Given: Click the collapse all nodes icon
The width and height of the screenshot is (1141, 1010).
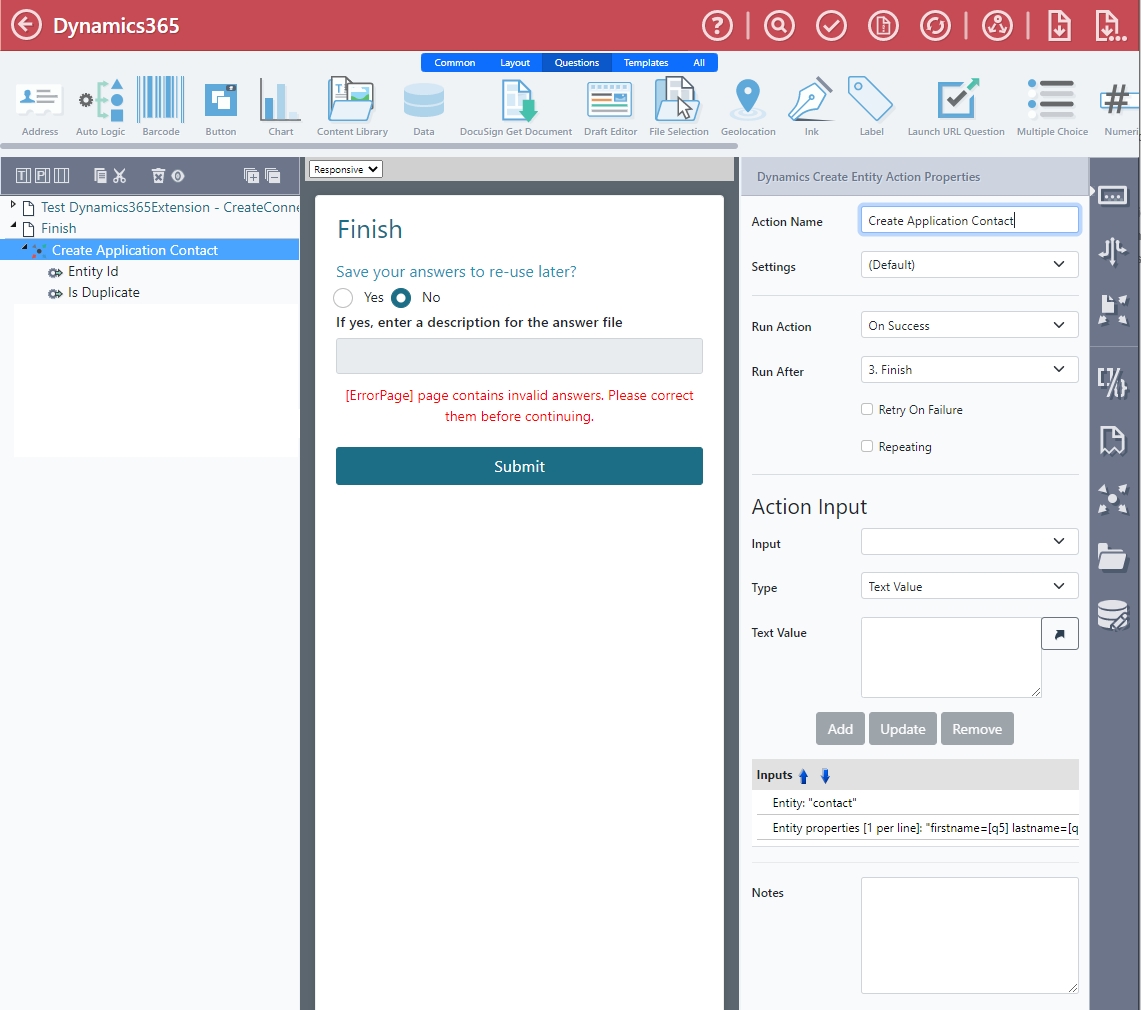Looking at the screenshot, I should (x=273, y=175).
